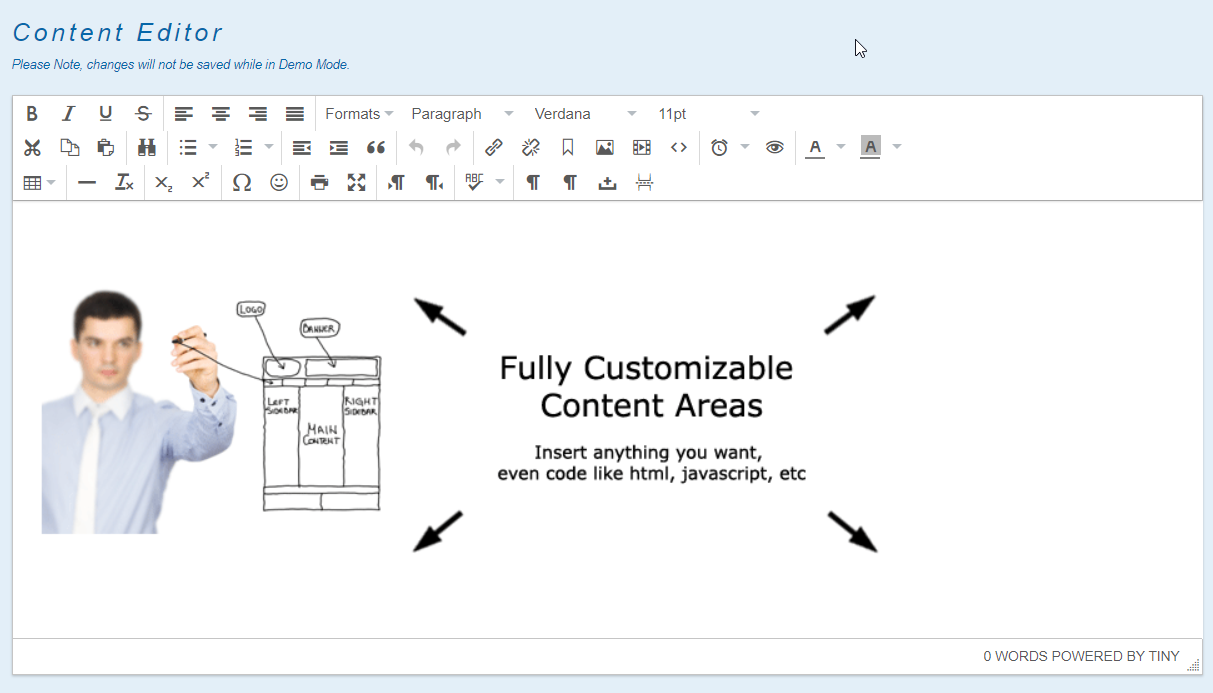
Task: Click the emoticons smiley icon
Action: (279, 182)
